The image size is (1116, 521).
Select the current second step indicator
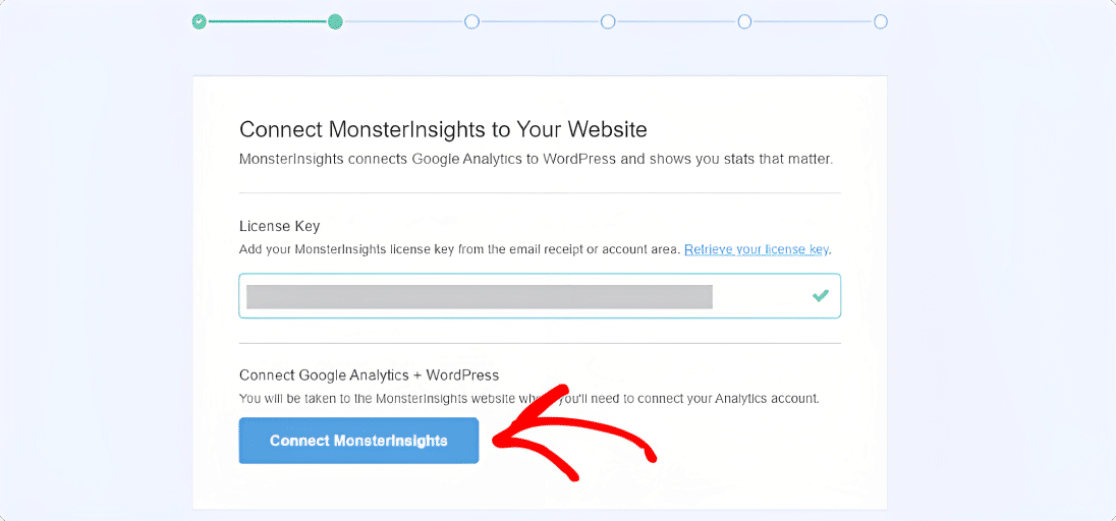pos(335,22)
